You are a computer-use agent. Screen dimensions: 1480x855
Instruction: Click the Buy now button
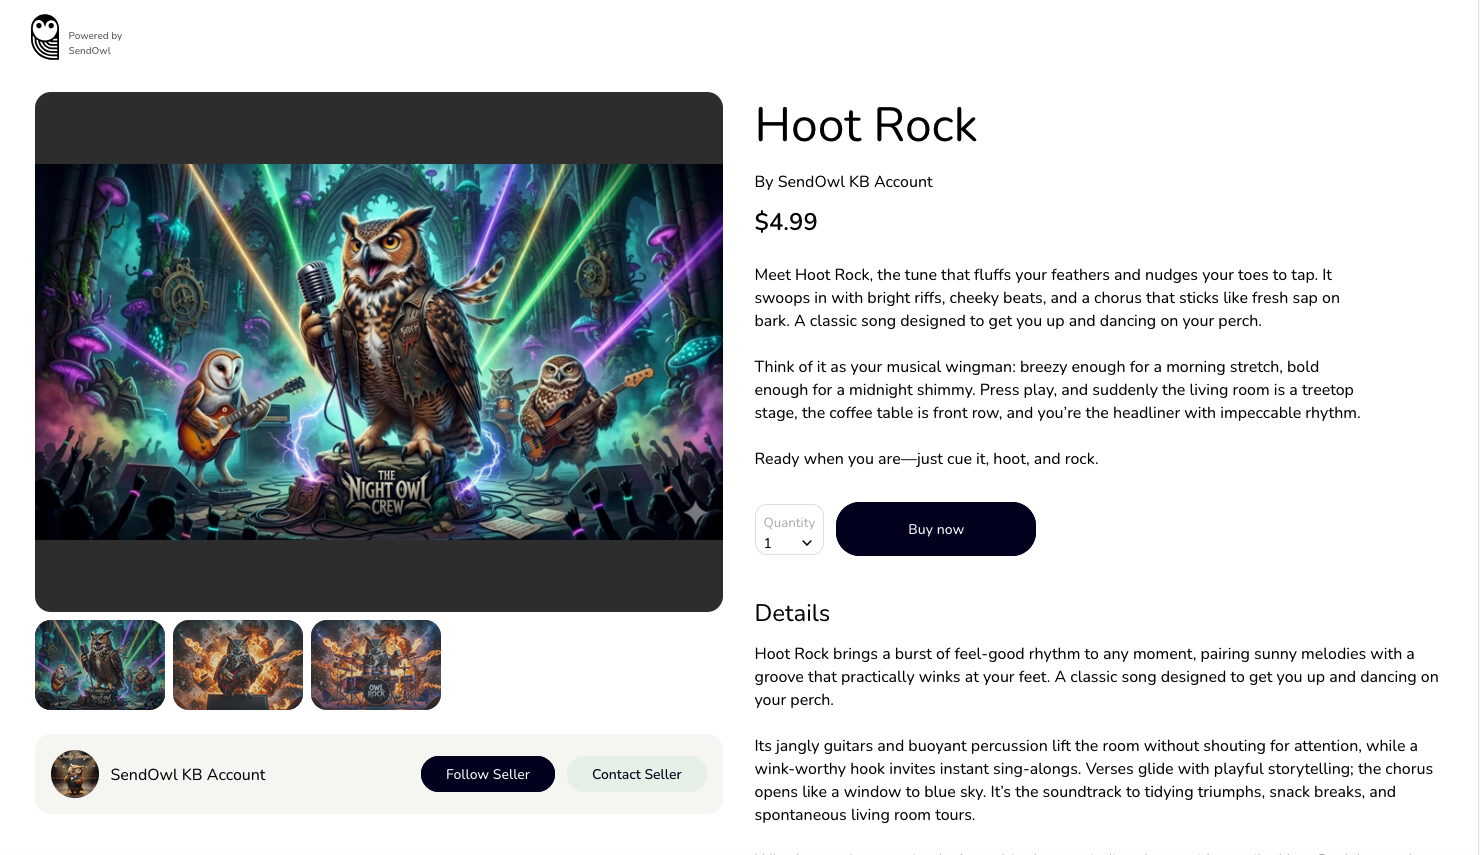point(936,529)
